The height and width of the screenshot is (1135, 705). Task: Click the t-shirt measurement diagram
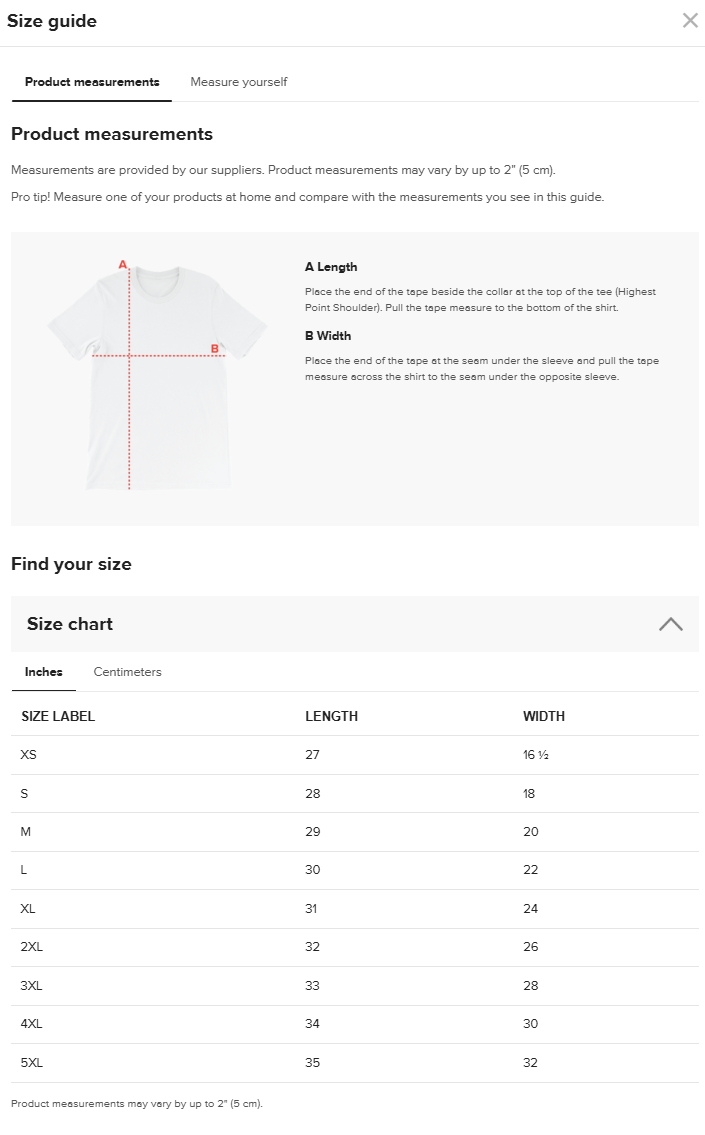158,377
